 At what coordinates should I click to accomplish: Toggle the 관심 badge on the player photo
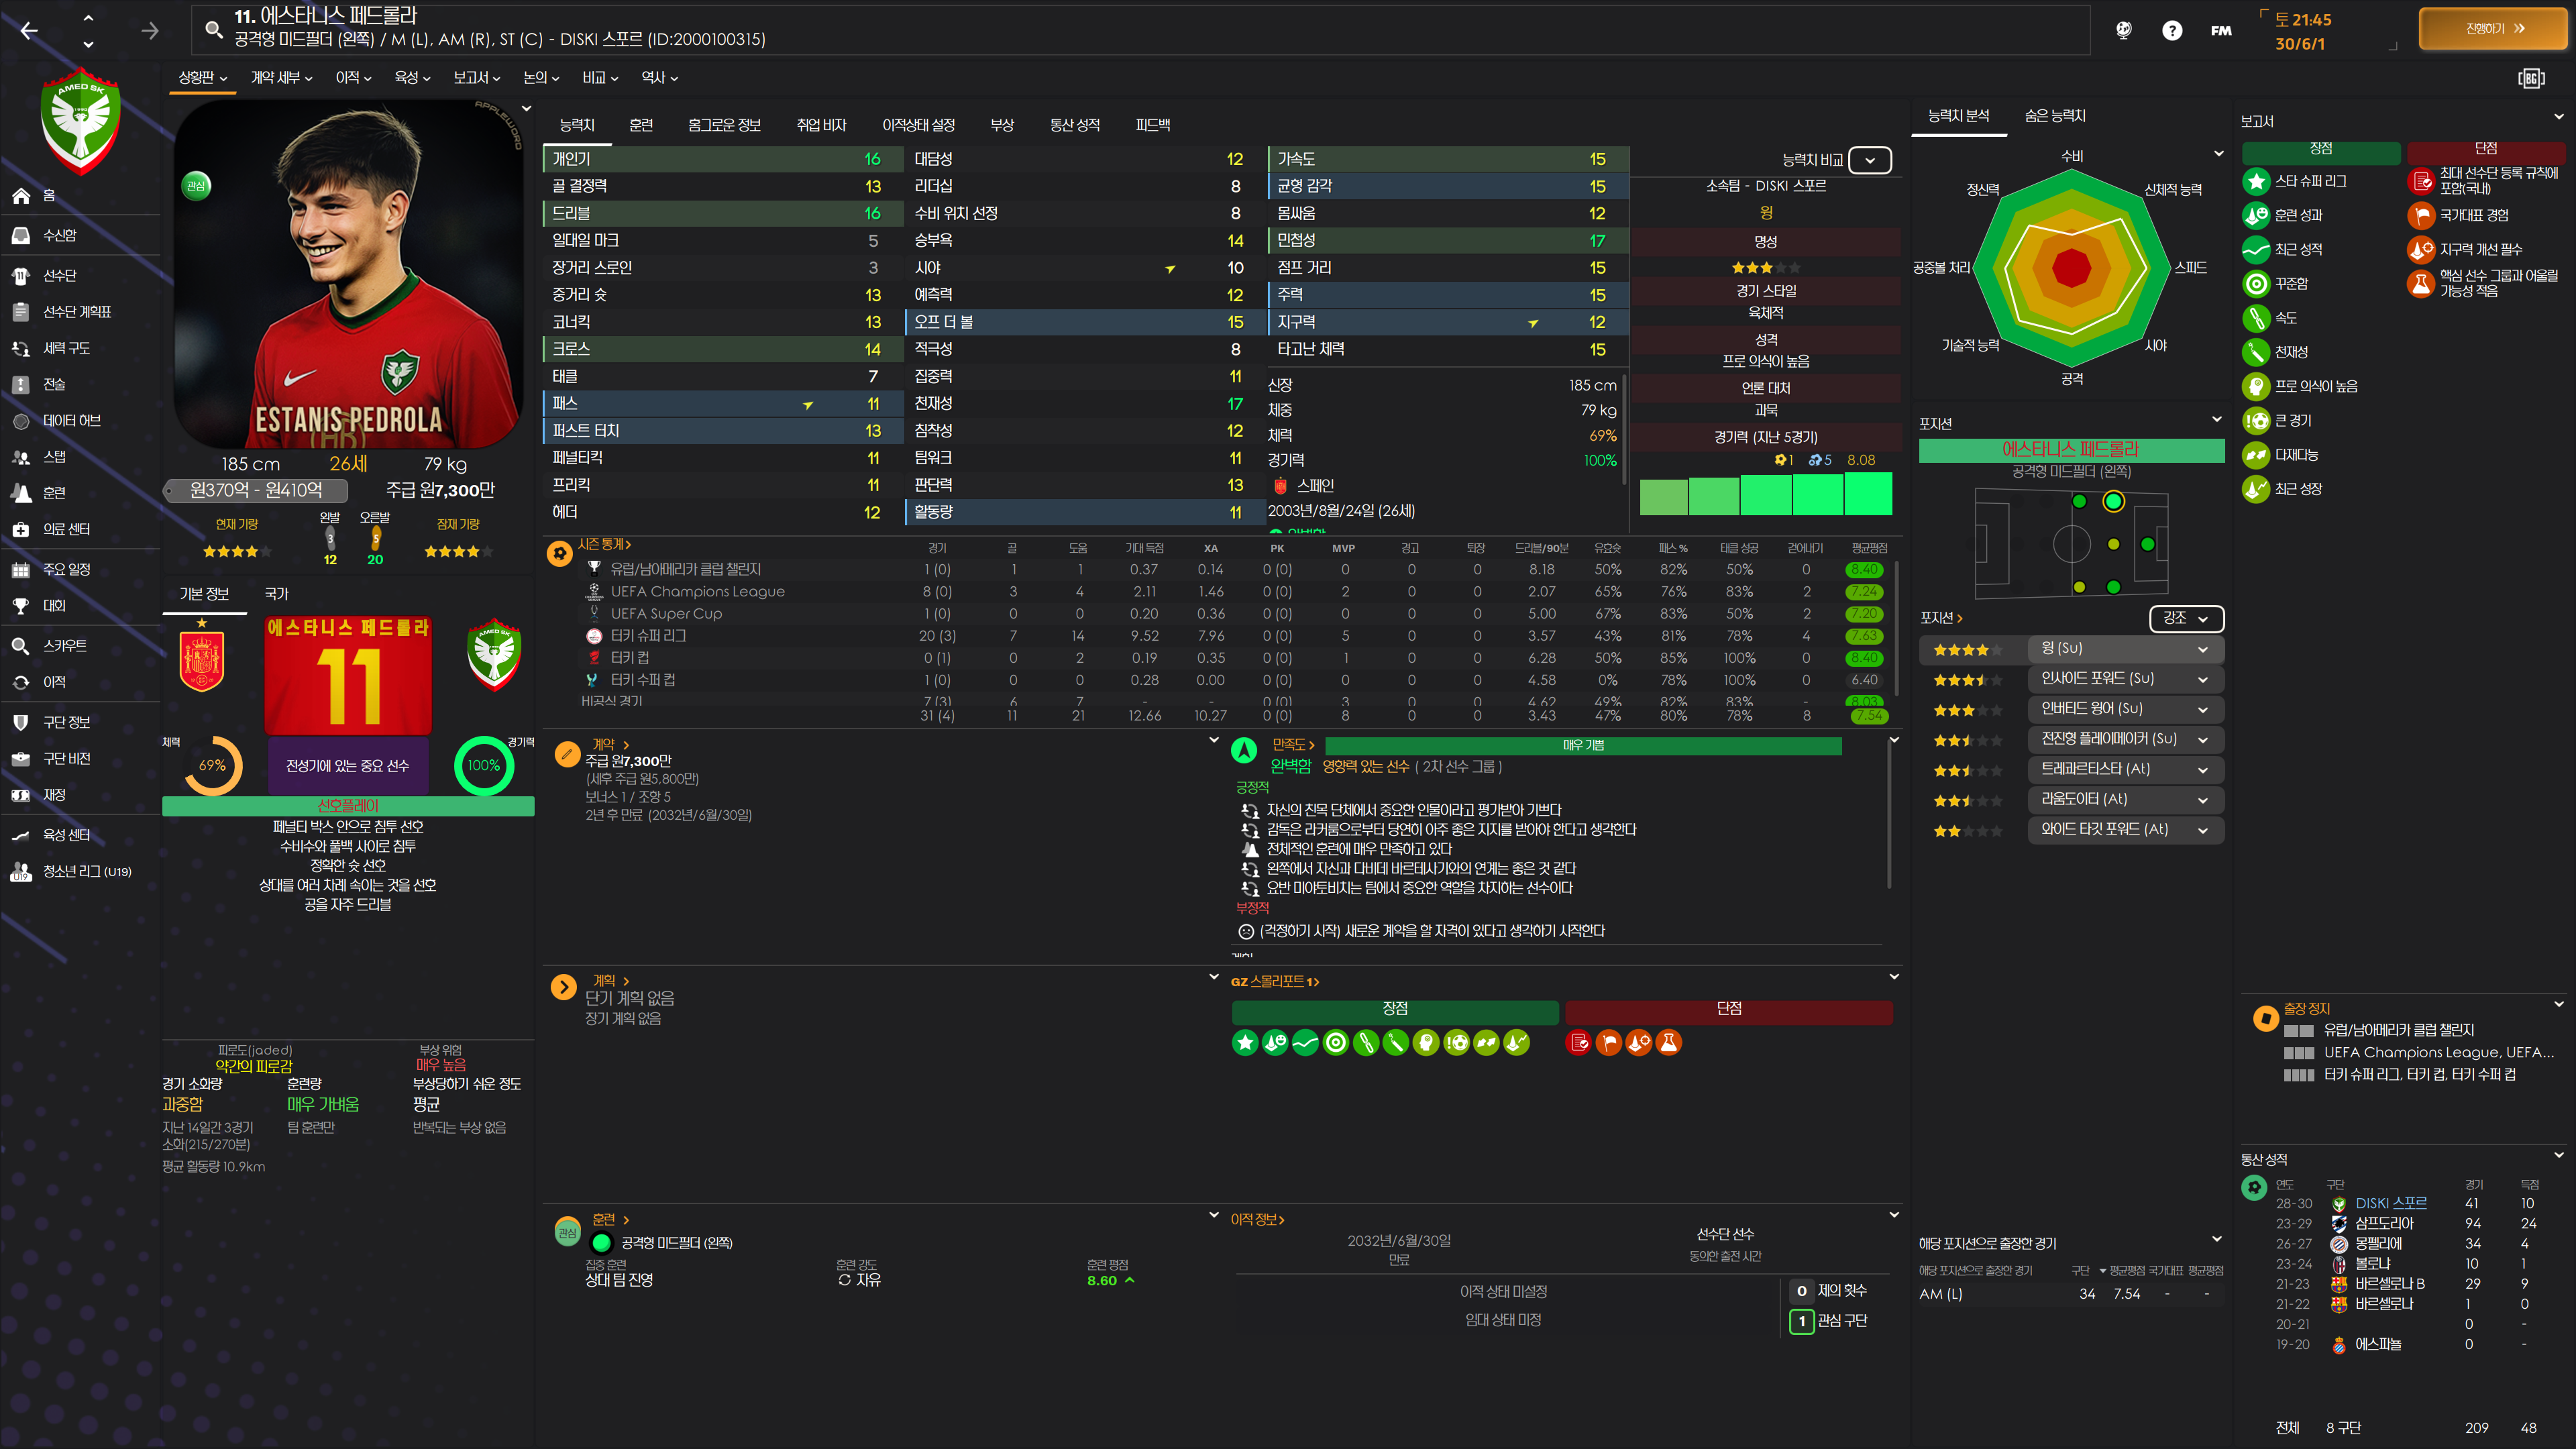196,185
